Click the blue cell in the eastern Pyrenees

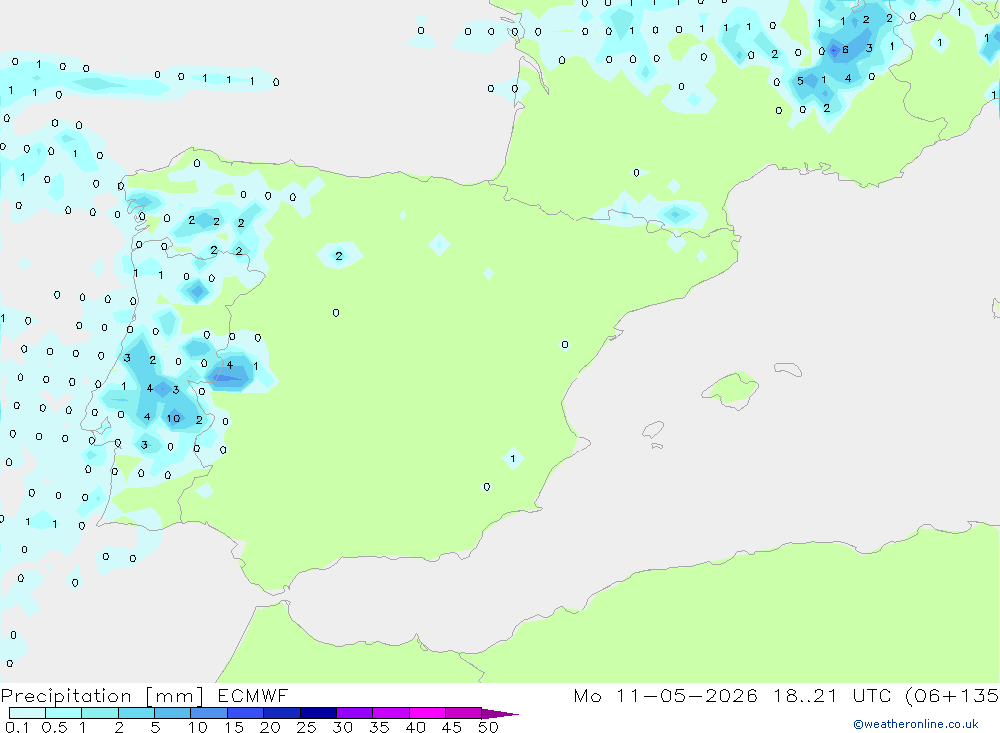coord(676,214)
